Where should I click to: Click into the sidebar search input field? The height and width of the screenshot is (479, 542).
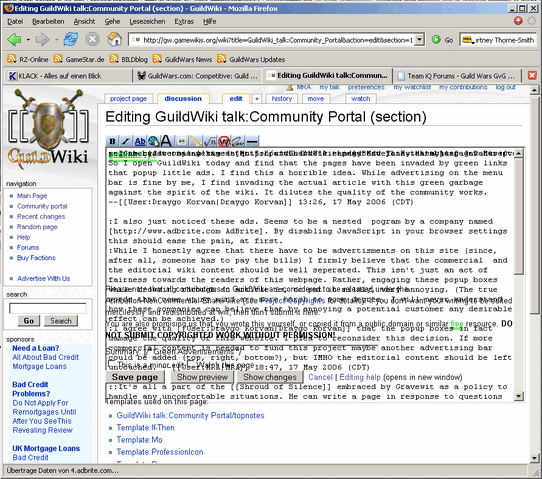click(48, 308)
